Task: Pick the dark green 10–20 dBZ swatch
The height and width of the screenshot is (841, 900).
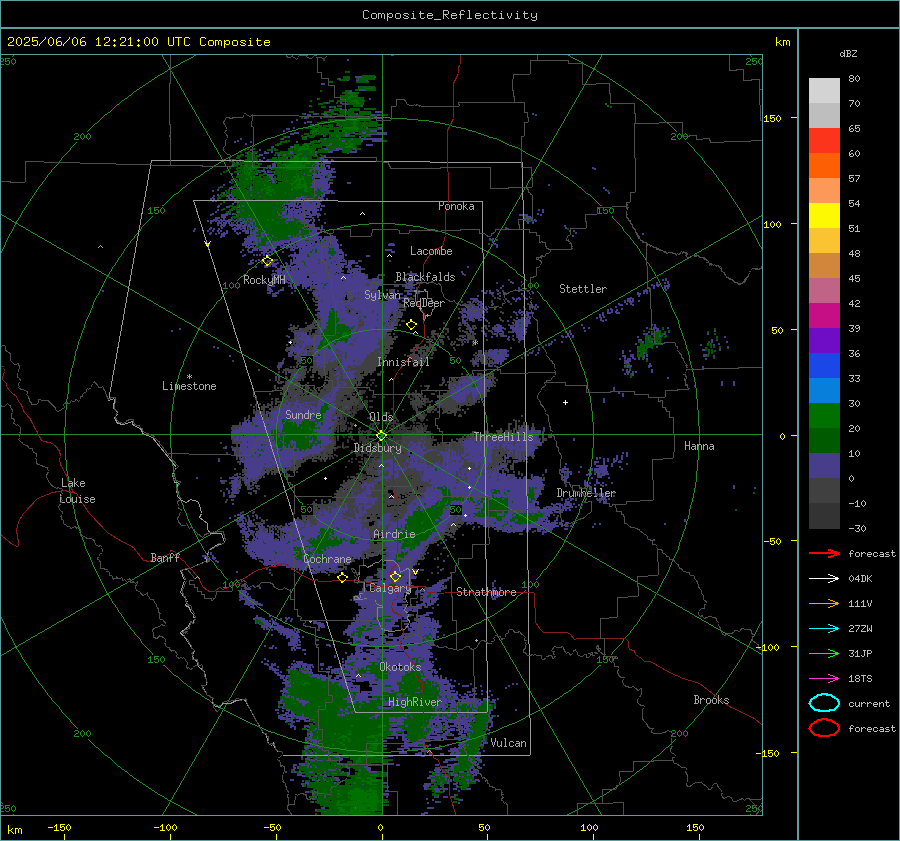Action: [x=824, y=441]
